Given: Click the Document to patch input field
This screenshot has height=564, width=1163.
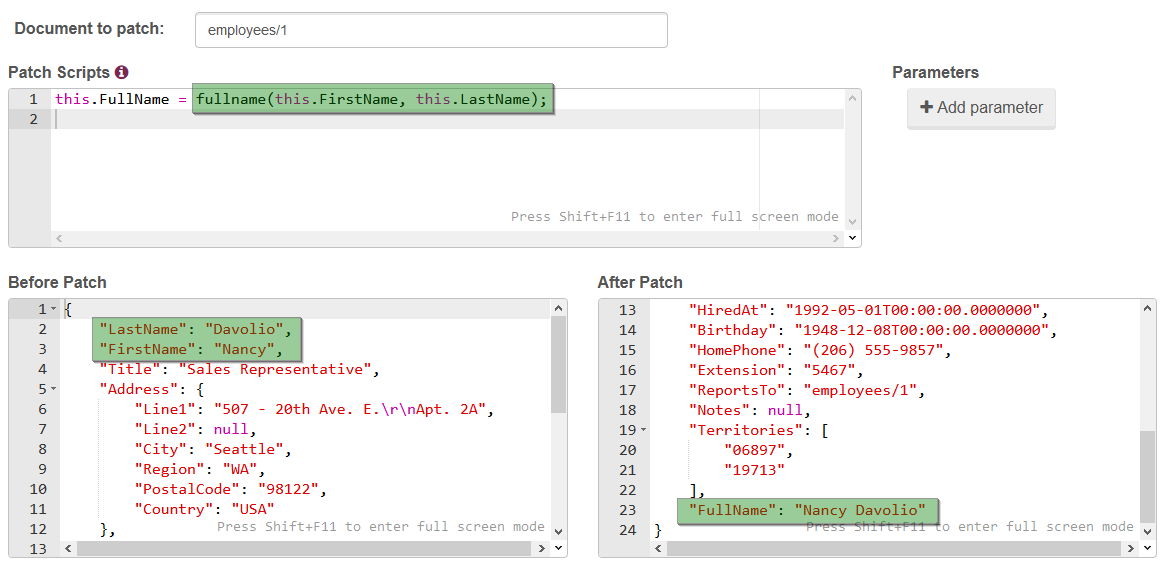Looking at the screenshot, I should coord(431,30).
